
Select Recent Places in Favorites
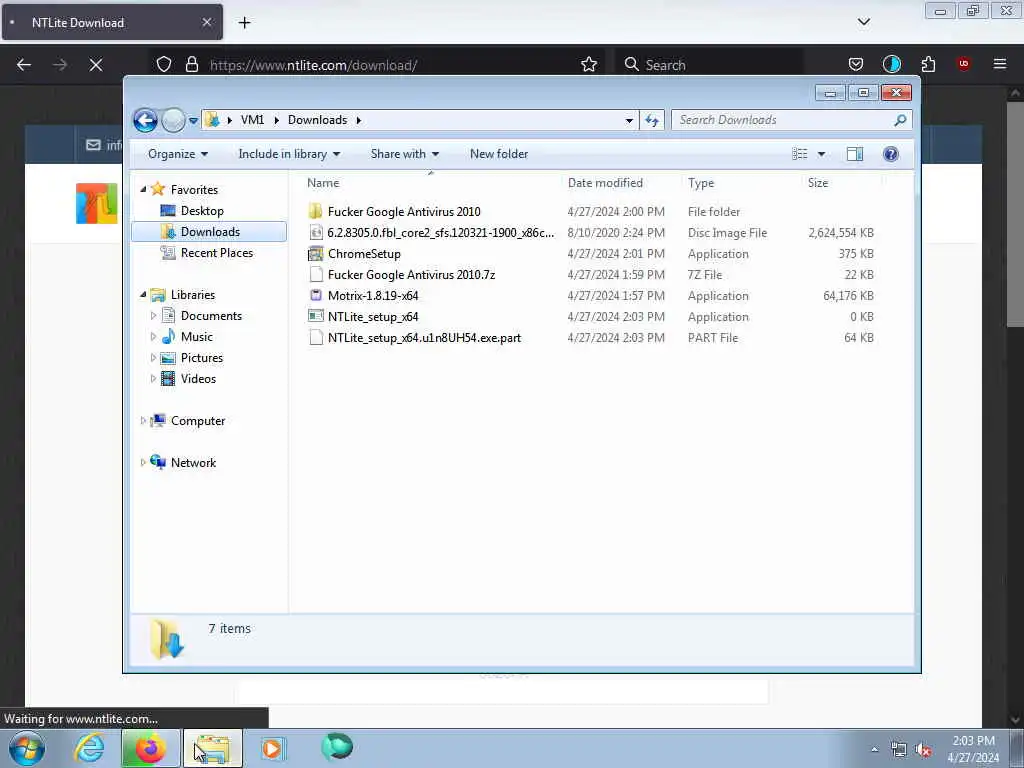217,253
